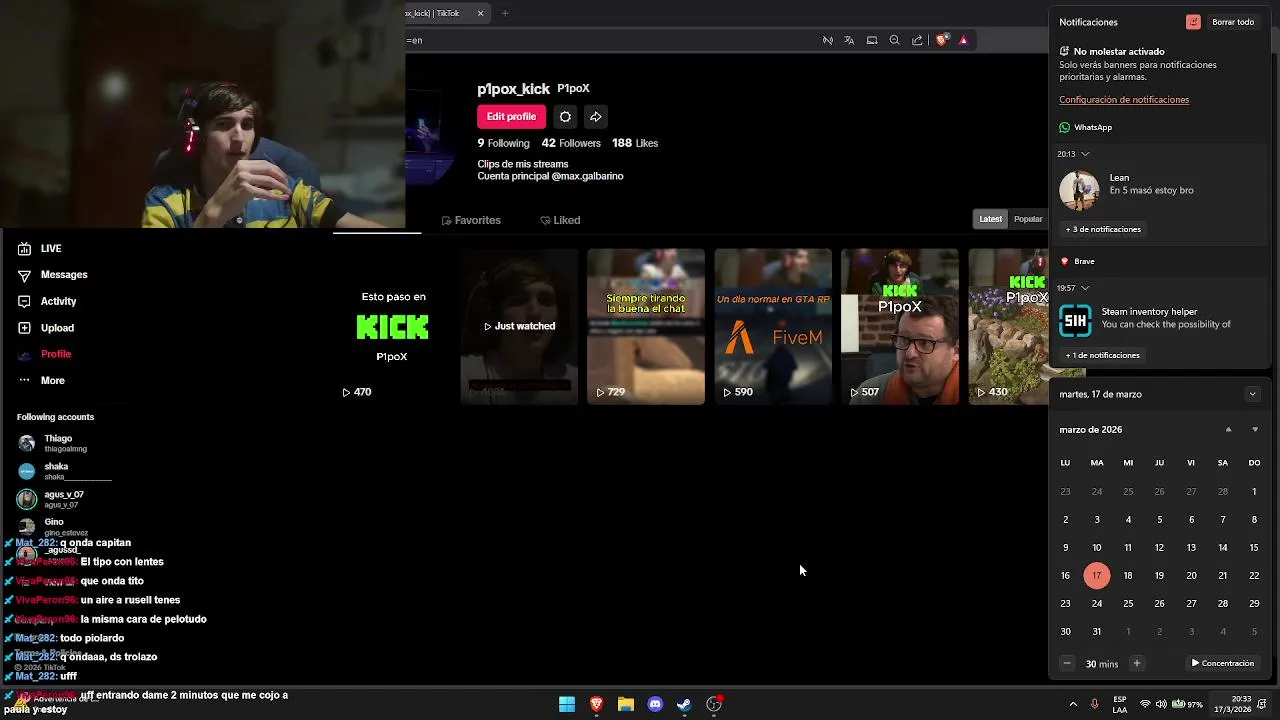Decrease focus time with minus button

(x=1067, y=663)
